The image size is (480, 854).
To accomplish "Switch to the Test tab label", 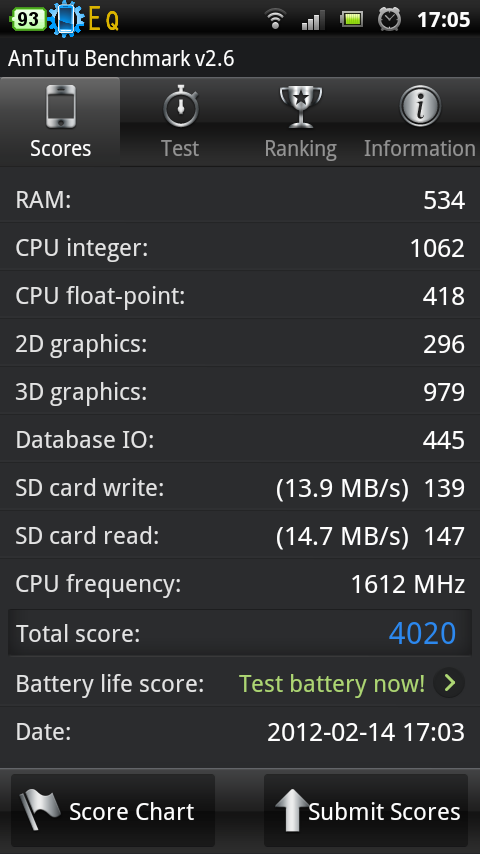I will pos(180,148).
